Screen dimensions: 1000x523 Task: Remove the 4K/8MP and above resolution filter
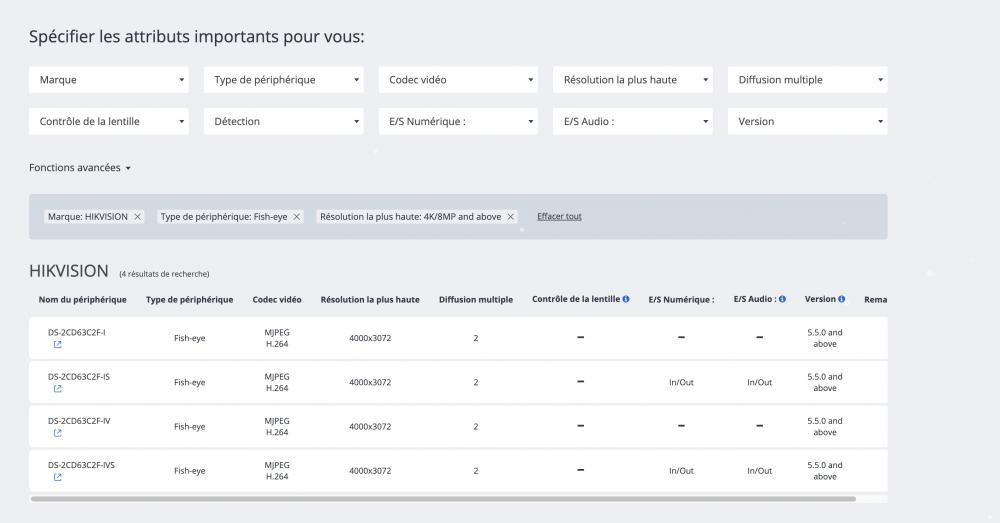click(511, 217)
